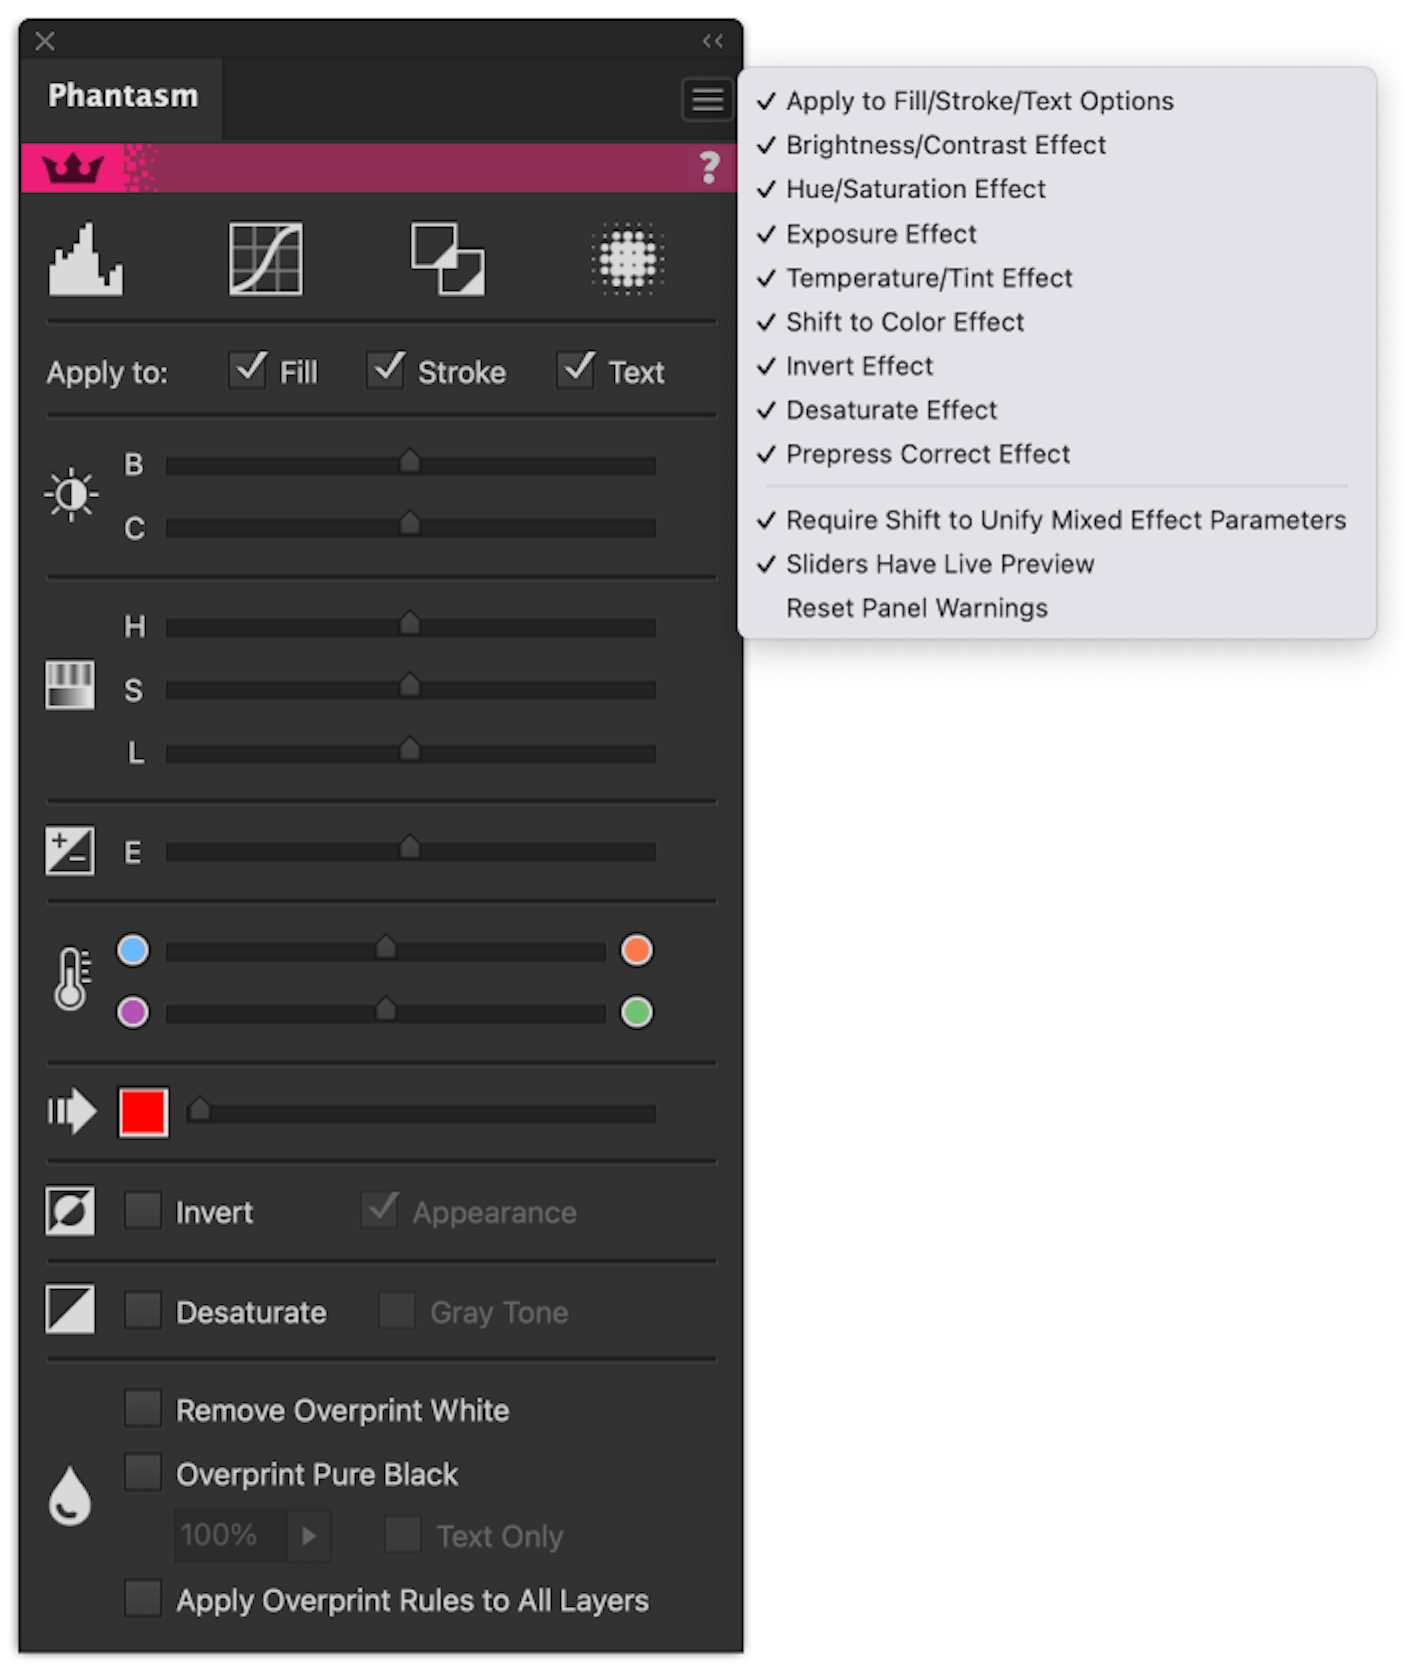This screenshot has width=1404, height=1676.
Task: Open the curves adjustment icon
Action: pyautogui.click(x=265, y=258)
